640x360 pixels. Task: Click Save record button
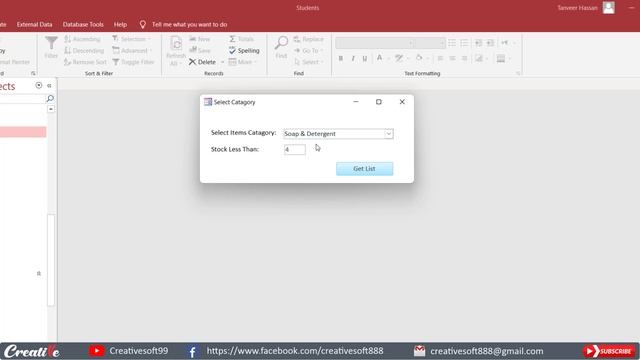[x=200, y=51]
